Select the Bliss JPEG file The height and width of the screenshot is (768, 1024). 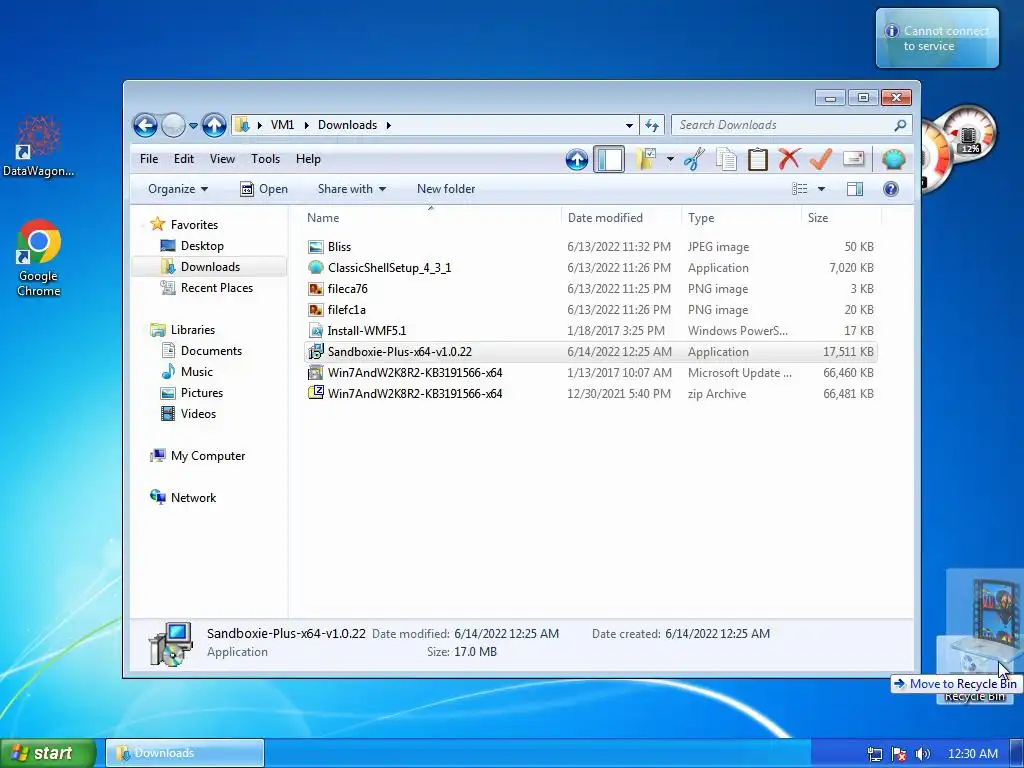click(x=591, y=247)
